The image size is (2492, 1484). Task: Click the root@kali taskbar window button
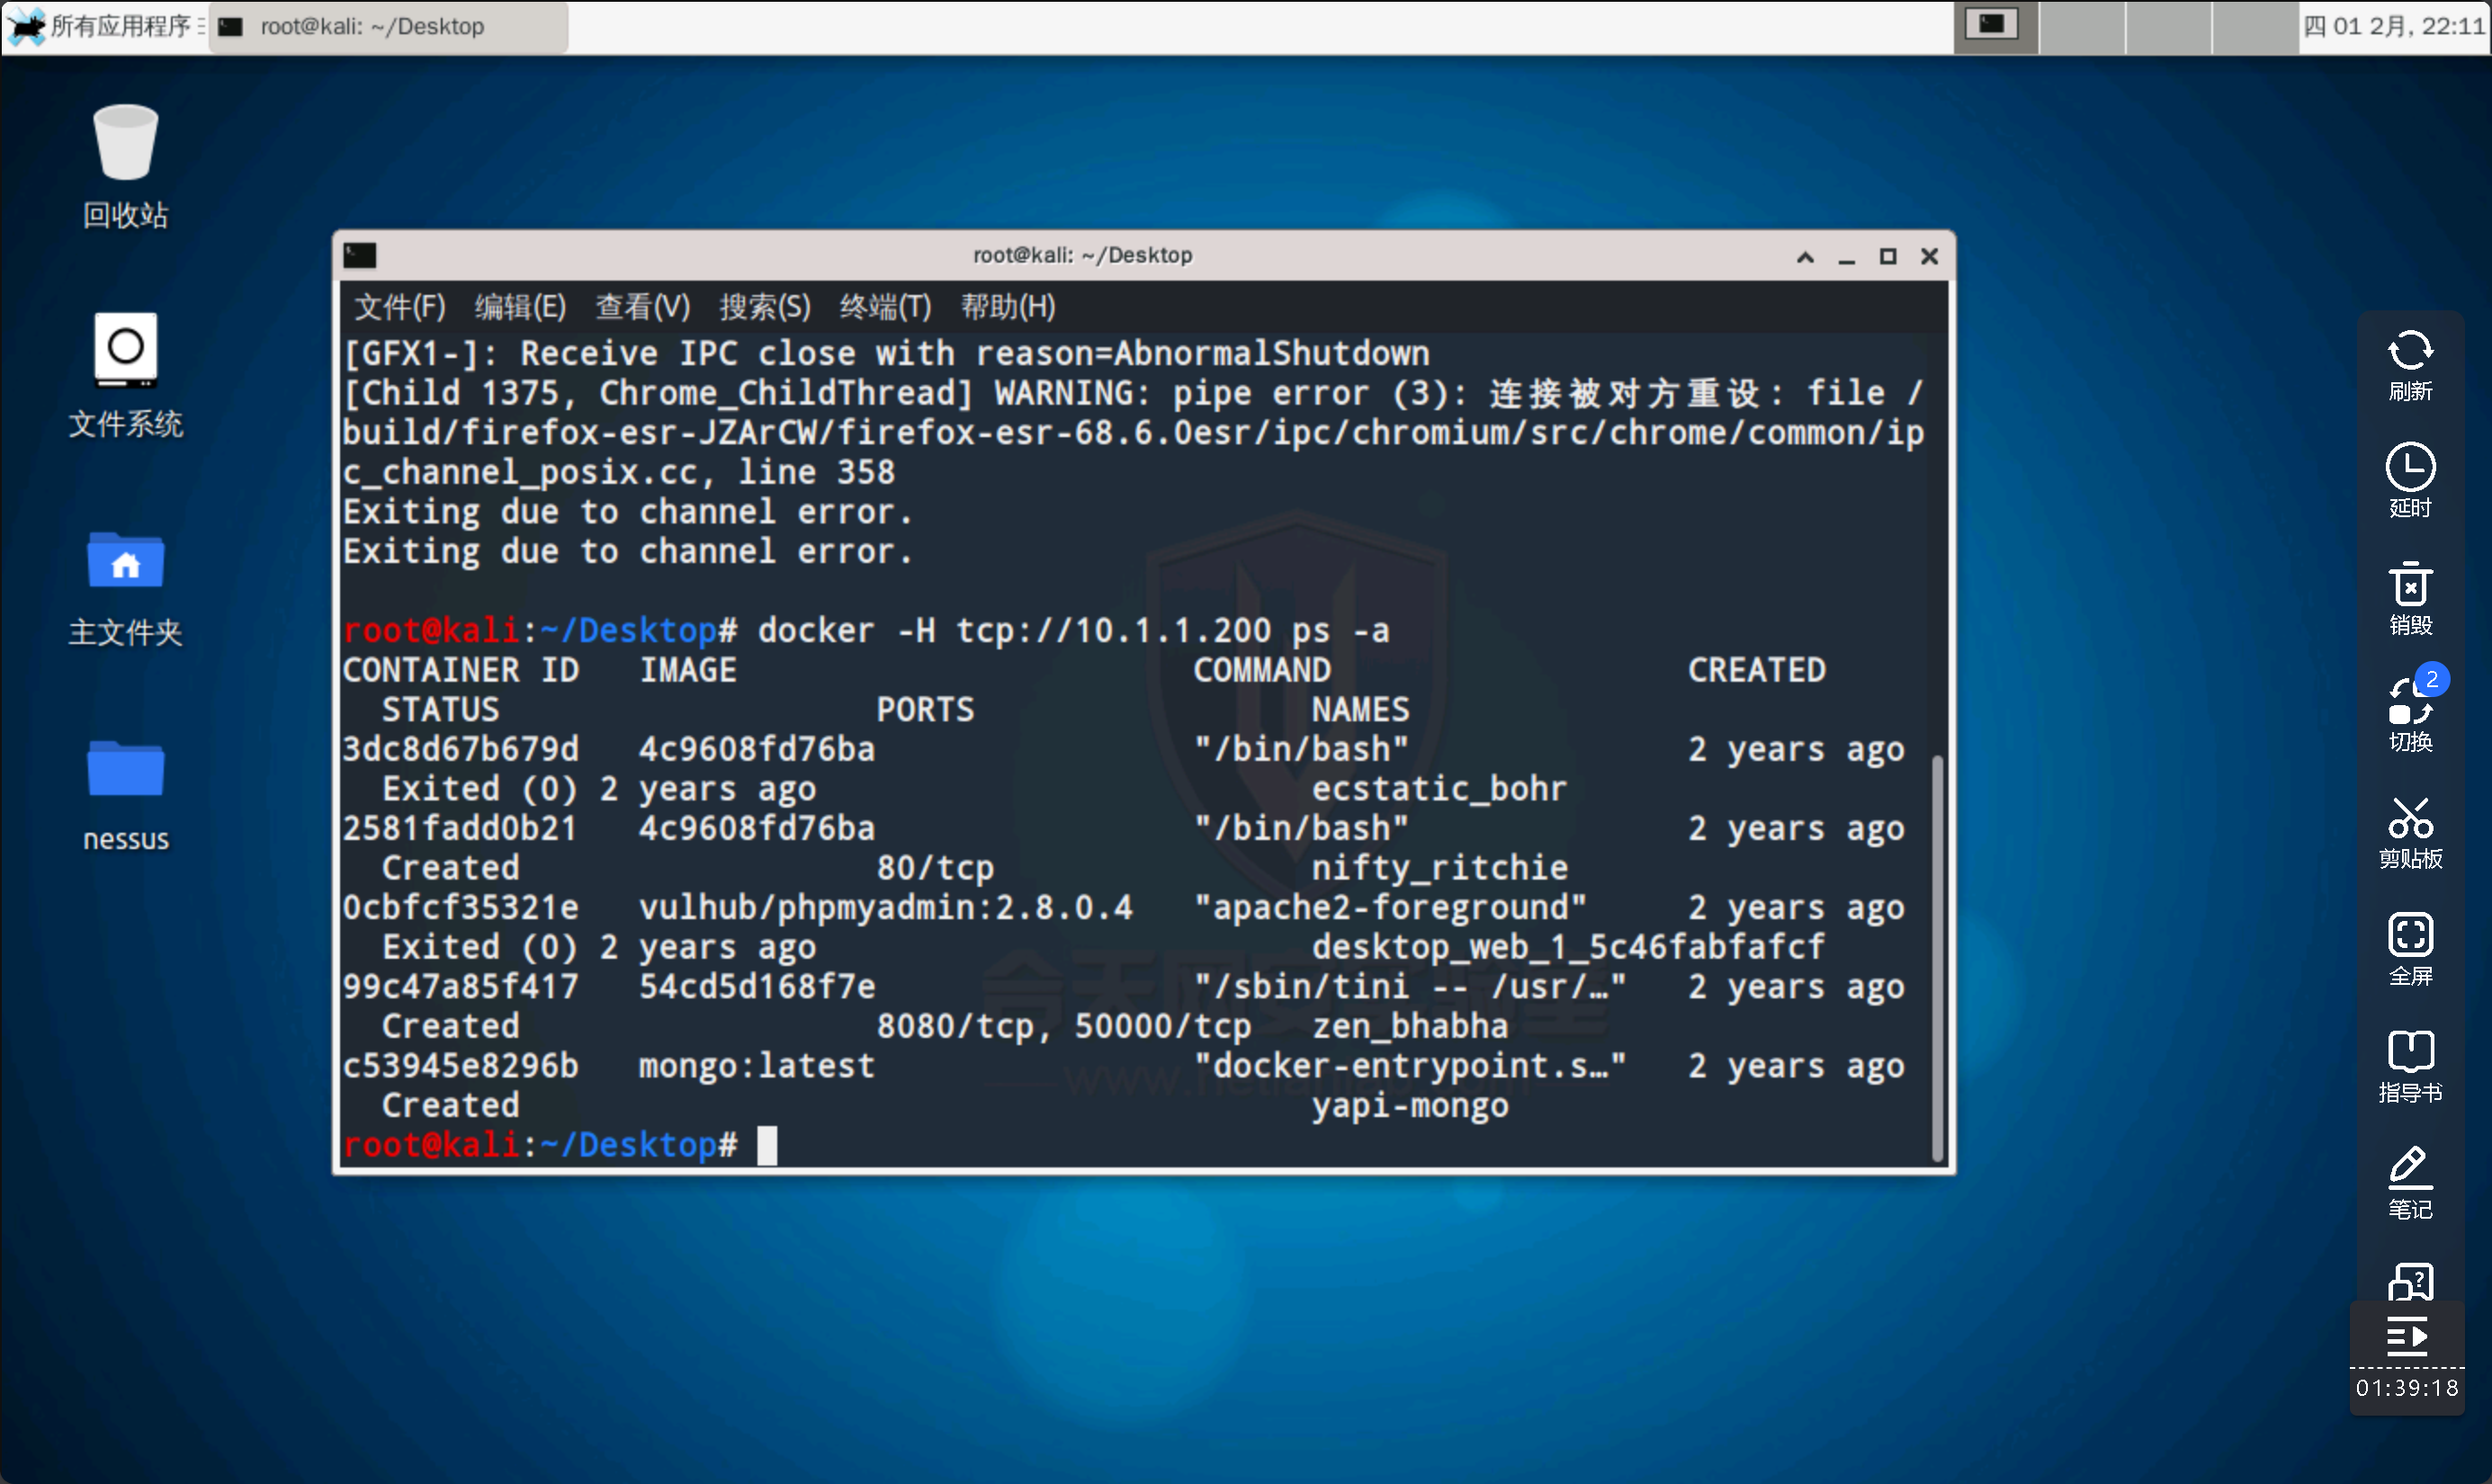[x=388, y=26]
